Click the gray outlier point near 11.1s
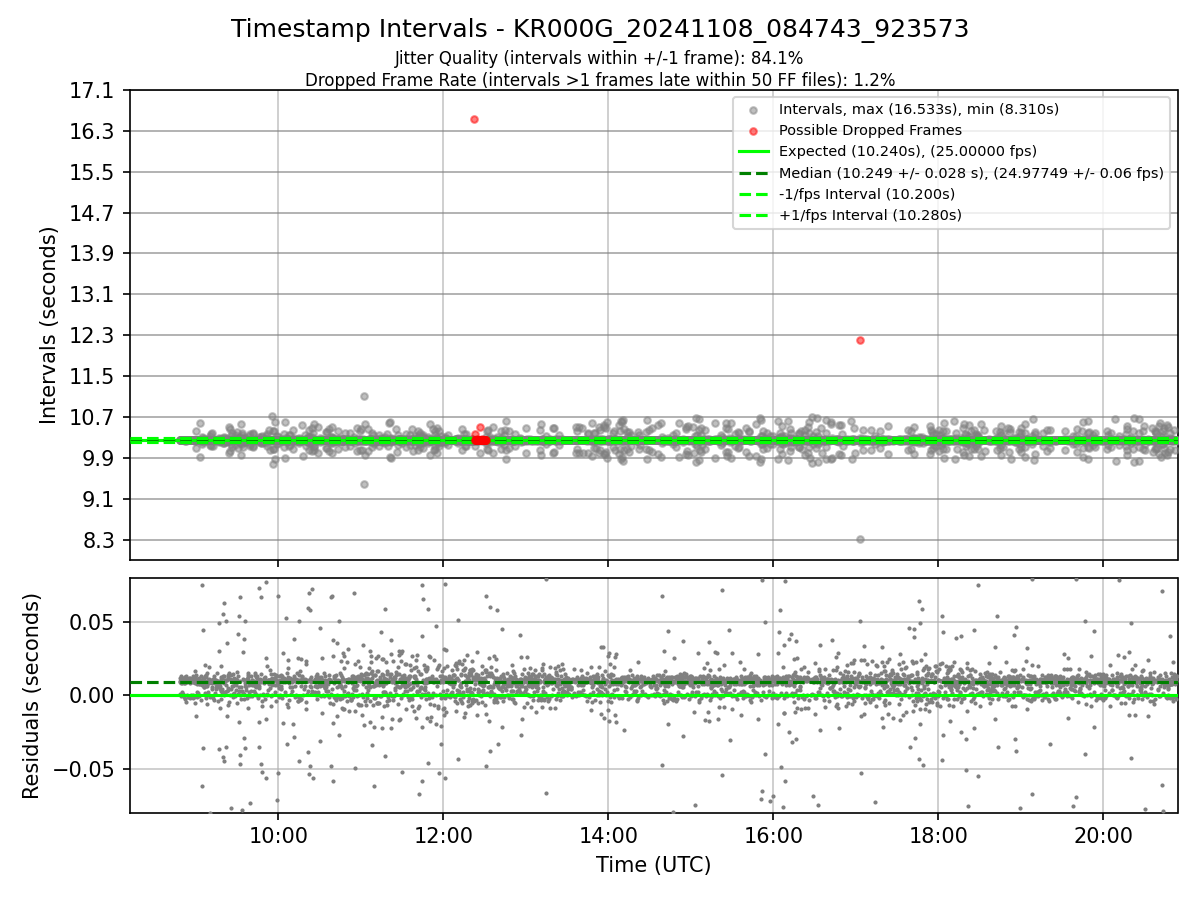Viewport: 1200px width, 900px height. pos(364,396)
